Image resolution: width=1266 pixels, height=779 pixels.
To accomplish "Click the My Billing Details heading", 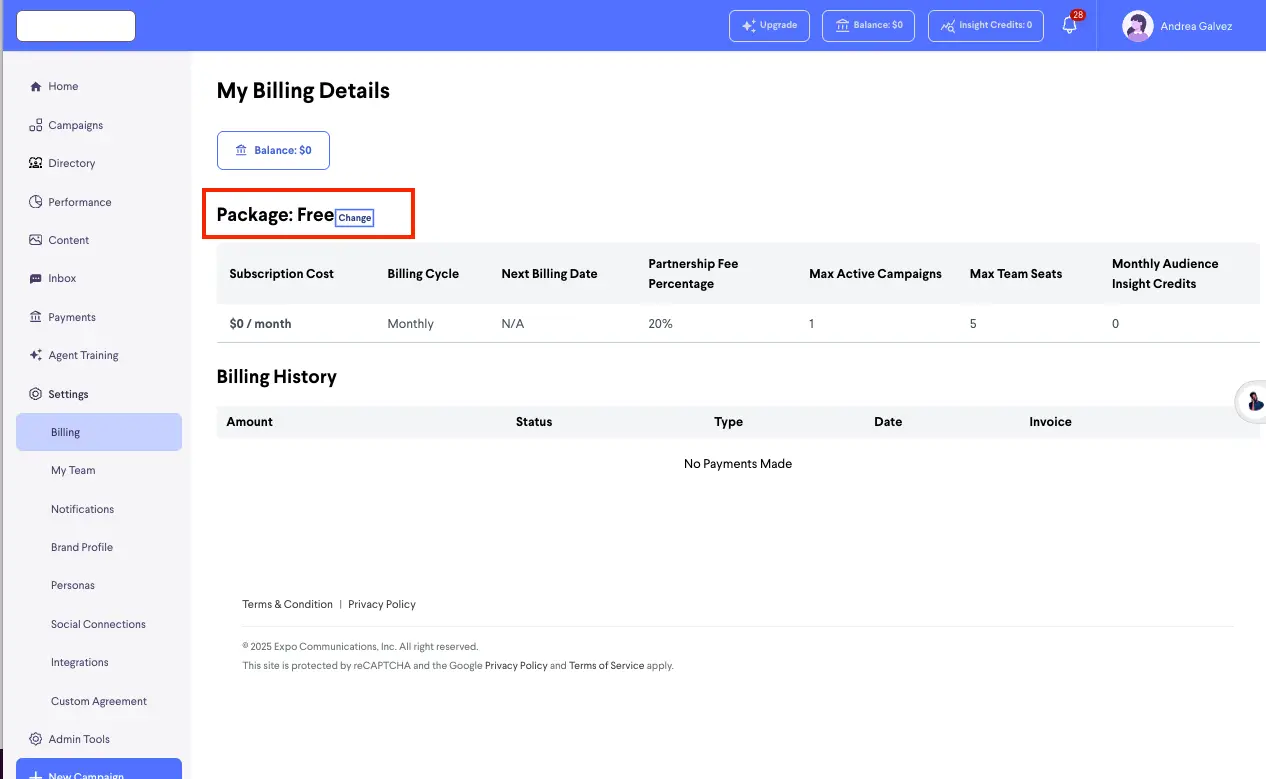I will pyautogui.click(x=303, y=91).
